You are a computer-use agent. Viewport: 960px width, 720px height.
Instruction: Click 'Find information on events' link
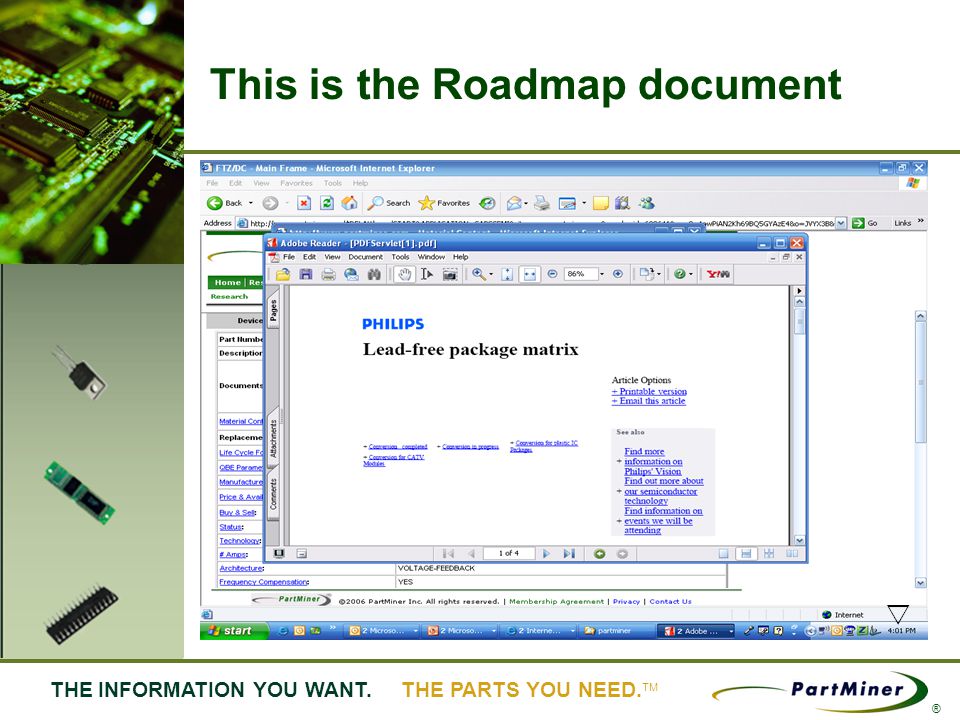663,520
